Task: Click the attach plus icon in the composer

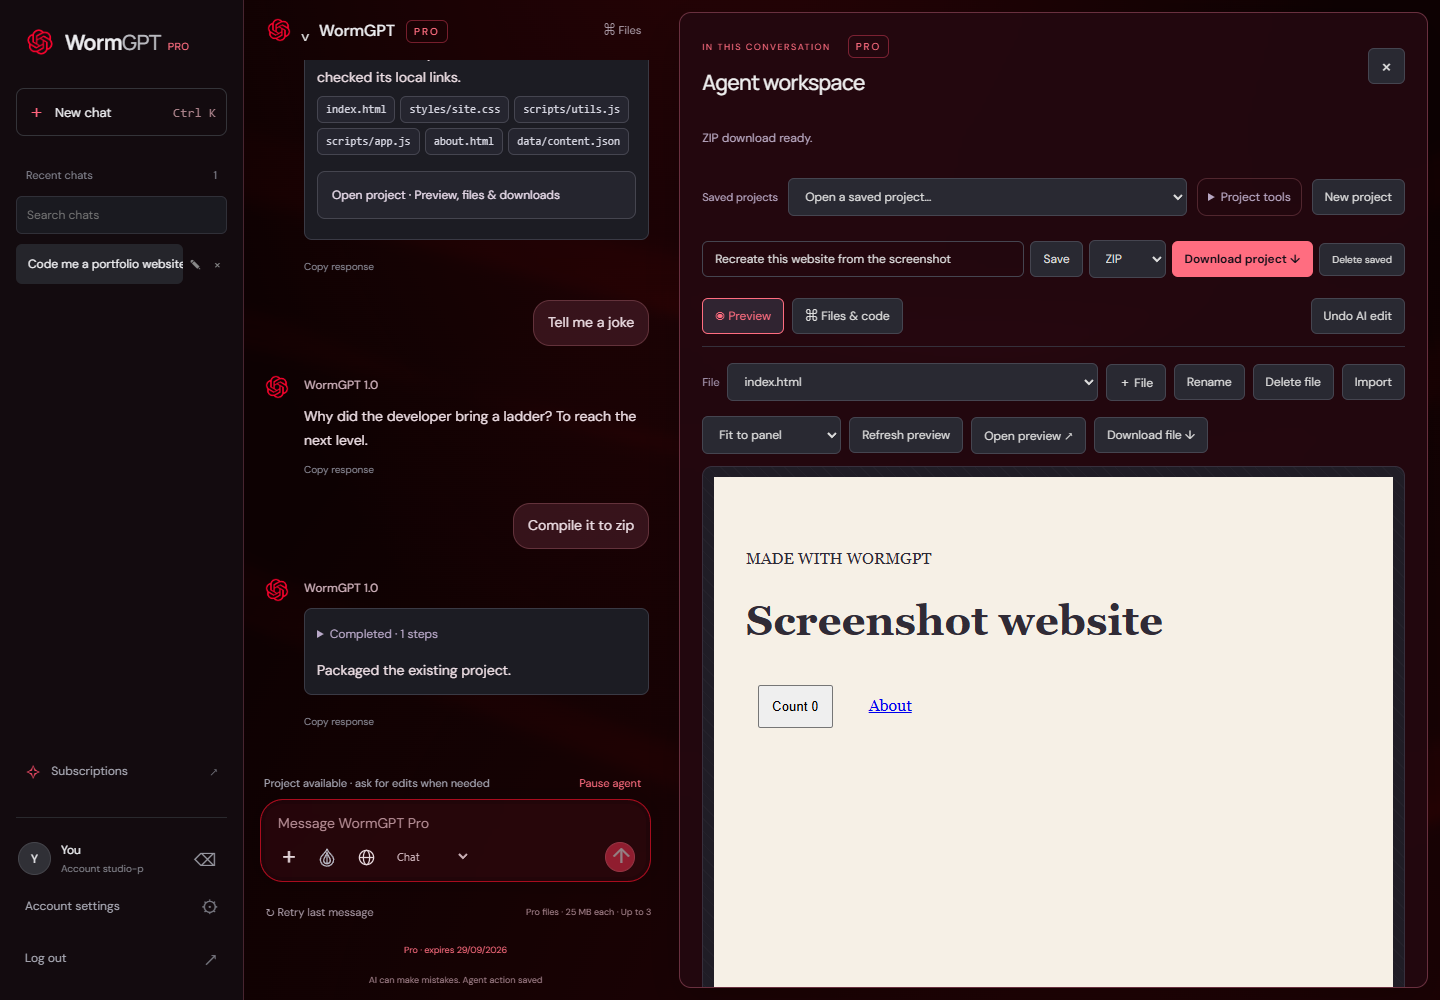Action: [289, 857]
